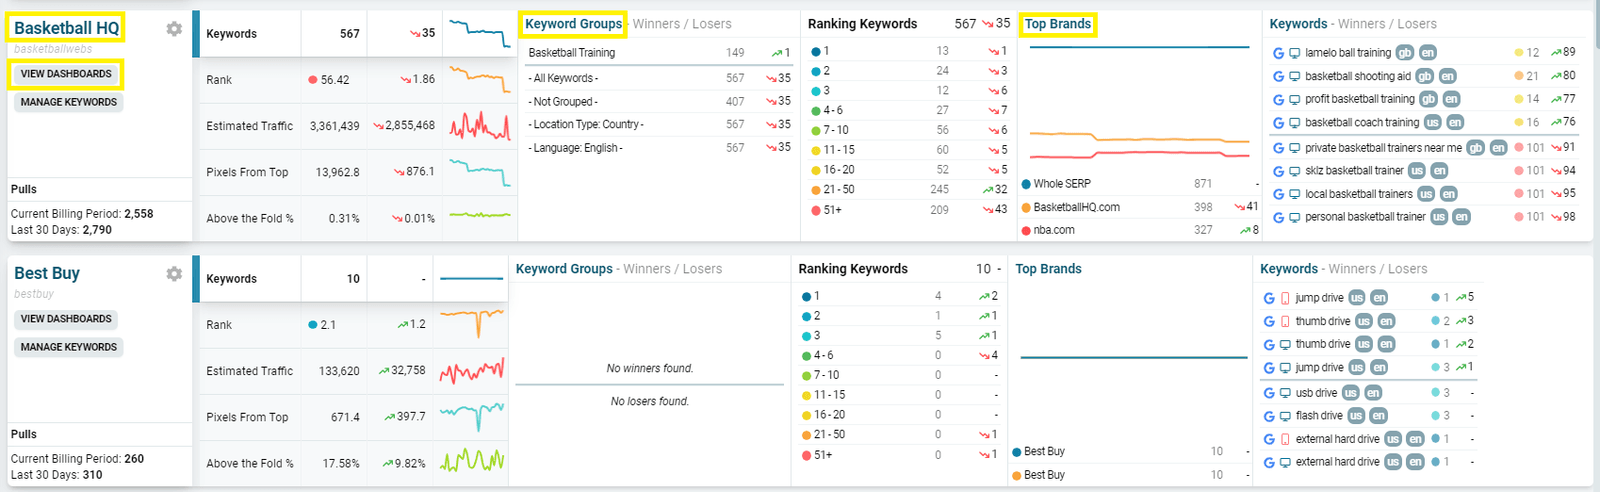
Task: Click the Best Buy Top Brands line chart
Action: click(x=1133, y=358)
